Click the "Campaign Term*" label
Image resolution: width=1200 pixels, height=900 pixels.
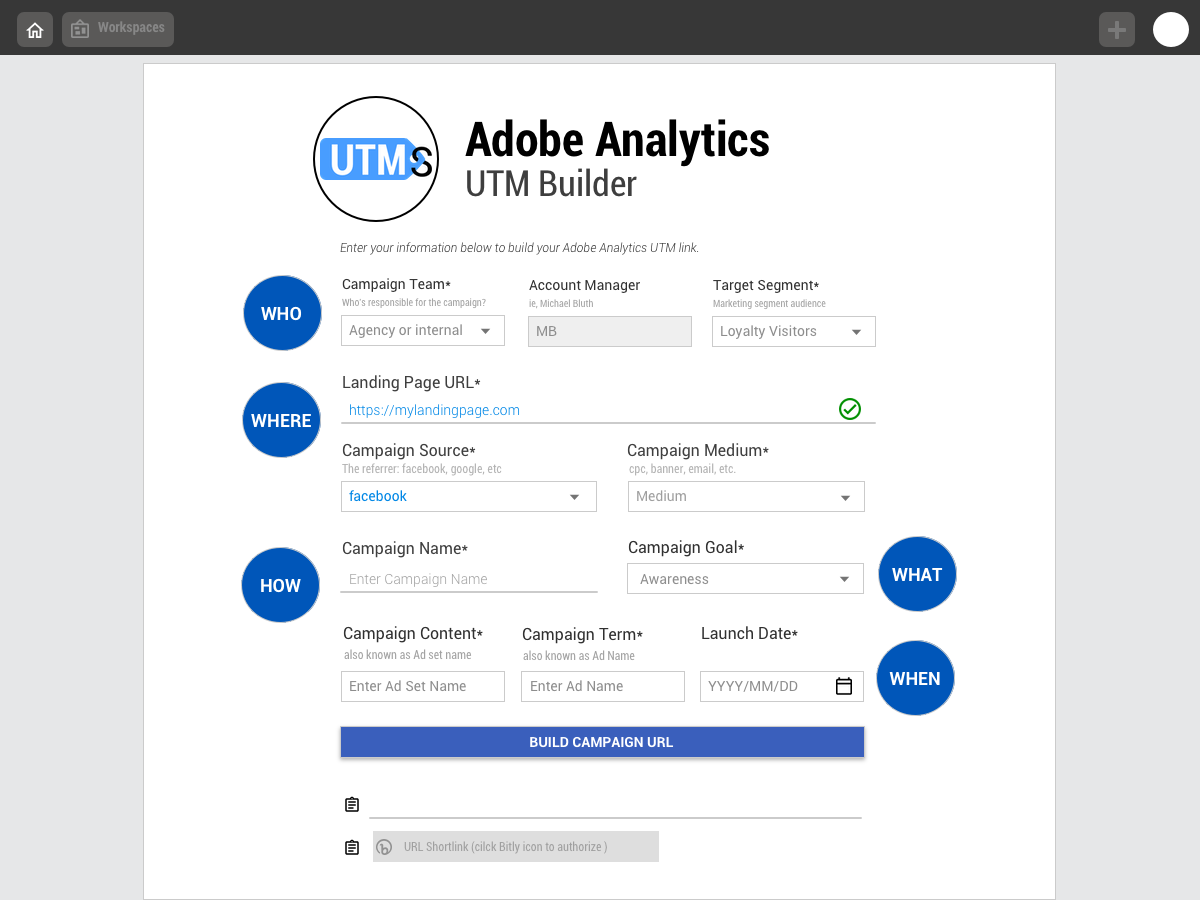click(x=582, y=634)
